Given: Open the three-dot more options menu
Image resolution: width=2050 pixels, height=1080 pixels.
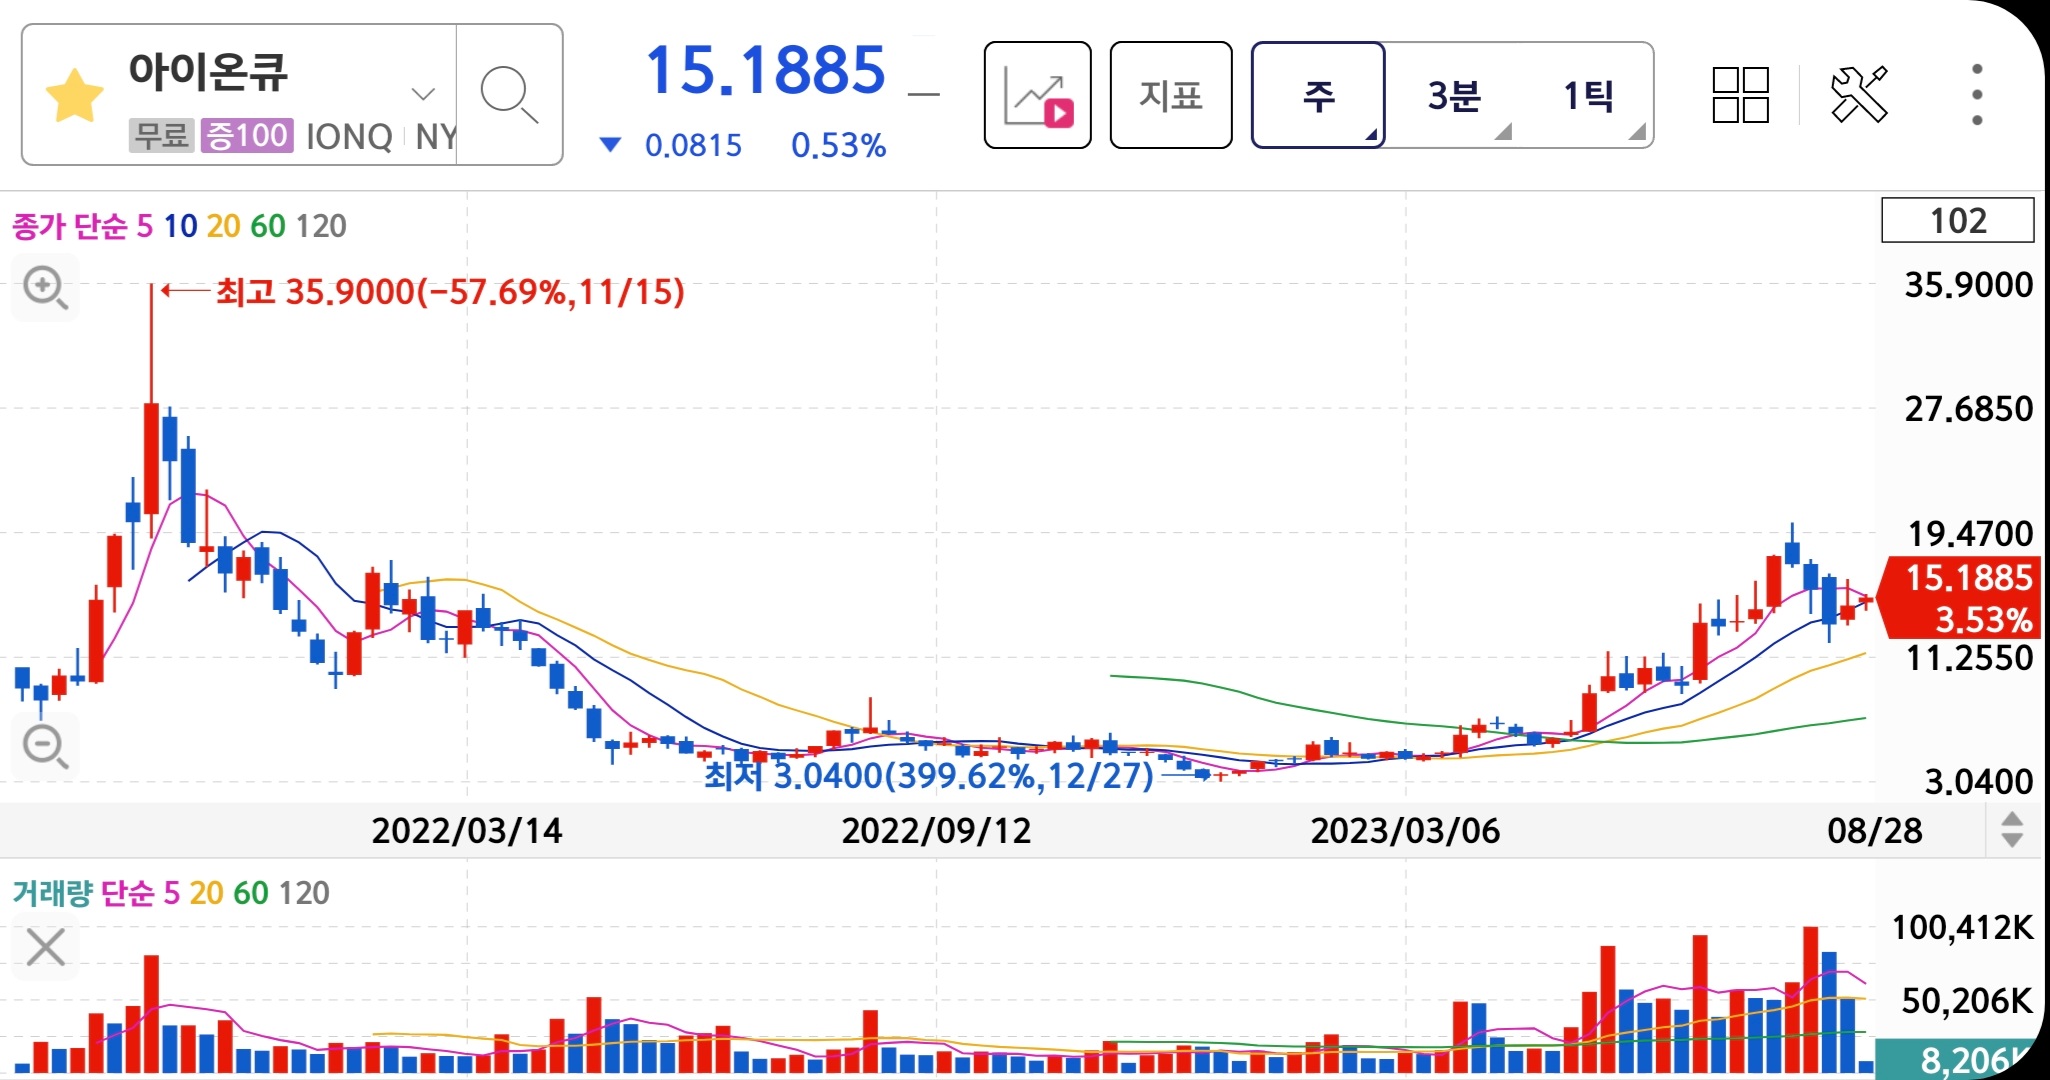Looking at the screenshot, I should coord(1977,95).
